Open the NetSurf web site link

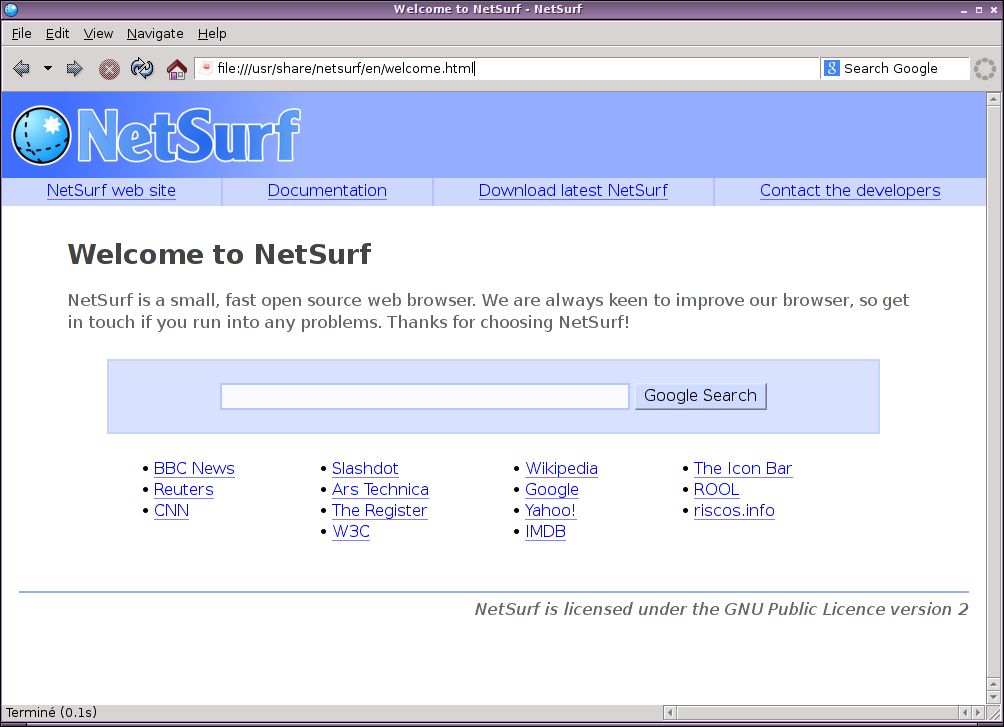coord(111,190)
